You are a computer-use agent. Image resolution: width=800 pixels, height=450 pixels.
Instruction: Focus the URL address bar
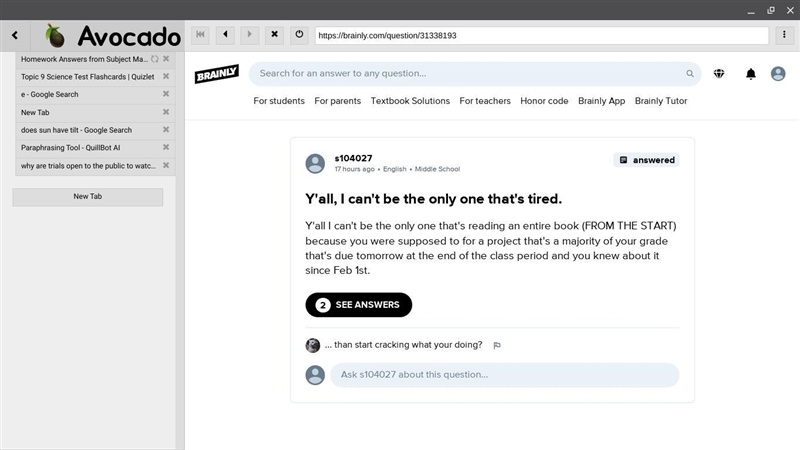(541, 35)
